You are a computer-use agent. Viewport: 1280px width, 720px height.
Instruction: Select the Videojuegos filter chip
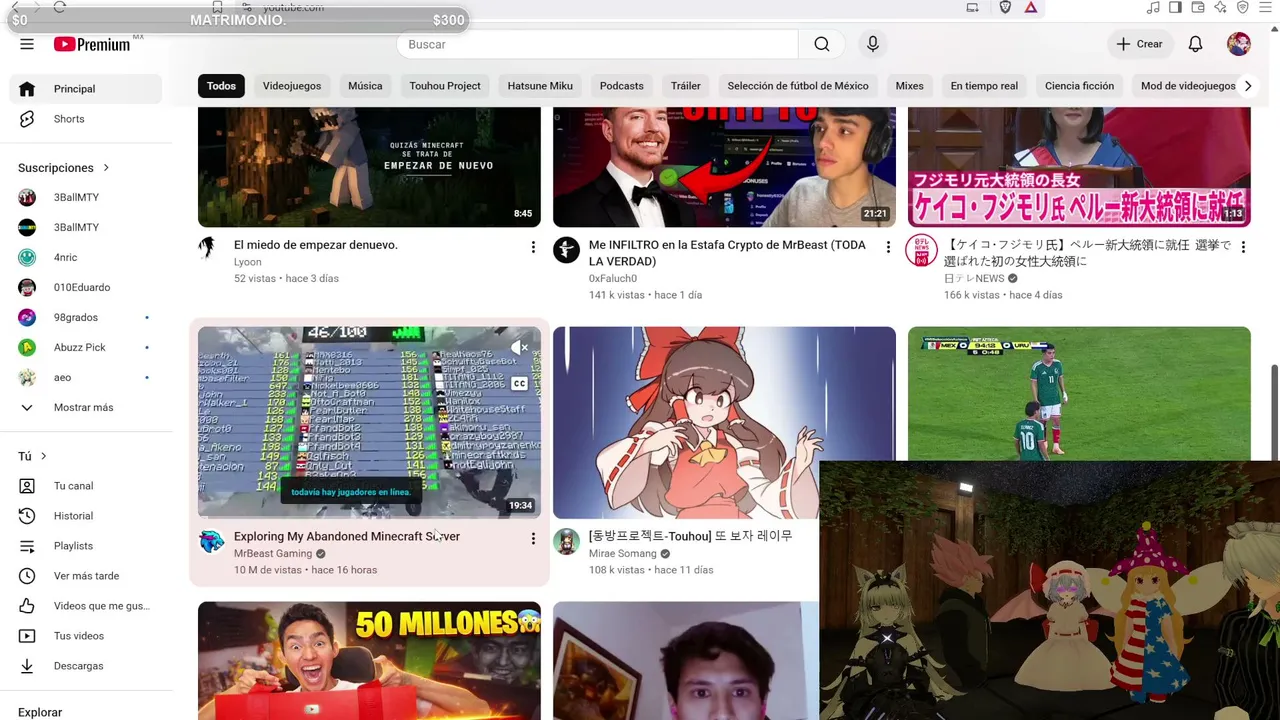pos(292,86)
